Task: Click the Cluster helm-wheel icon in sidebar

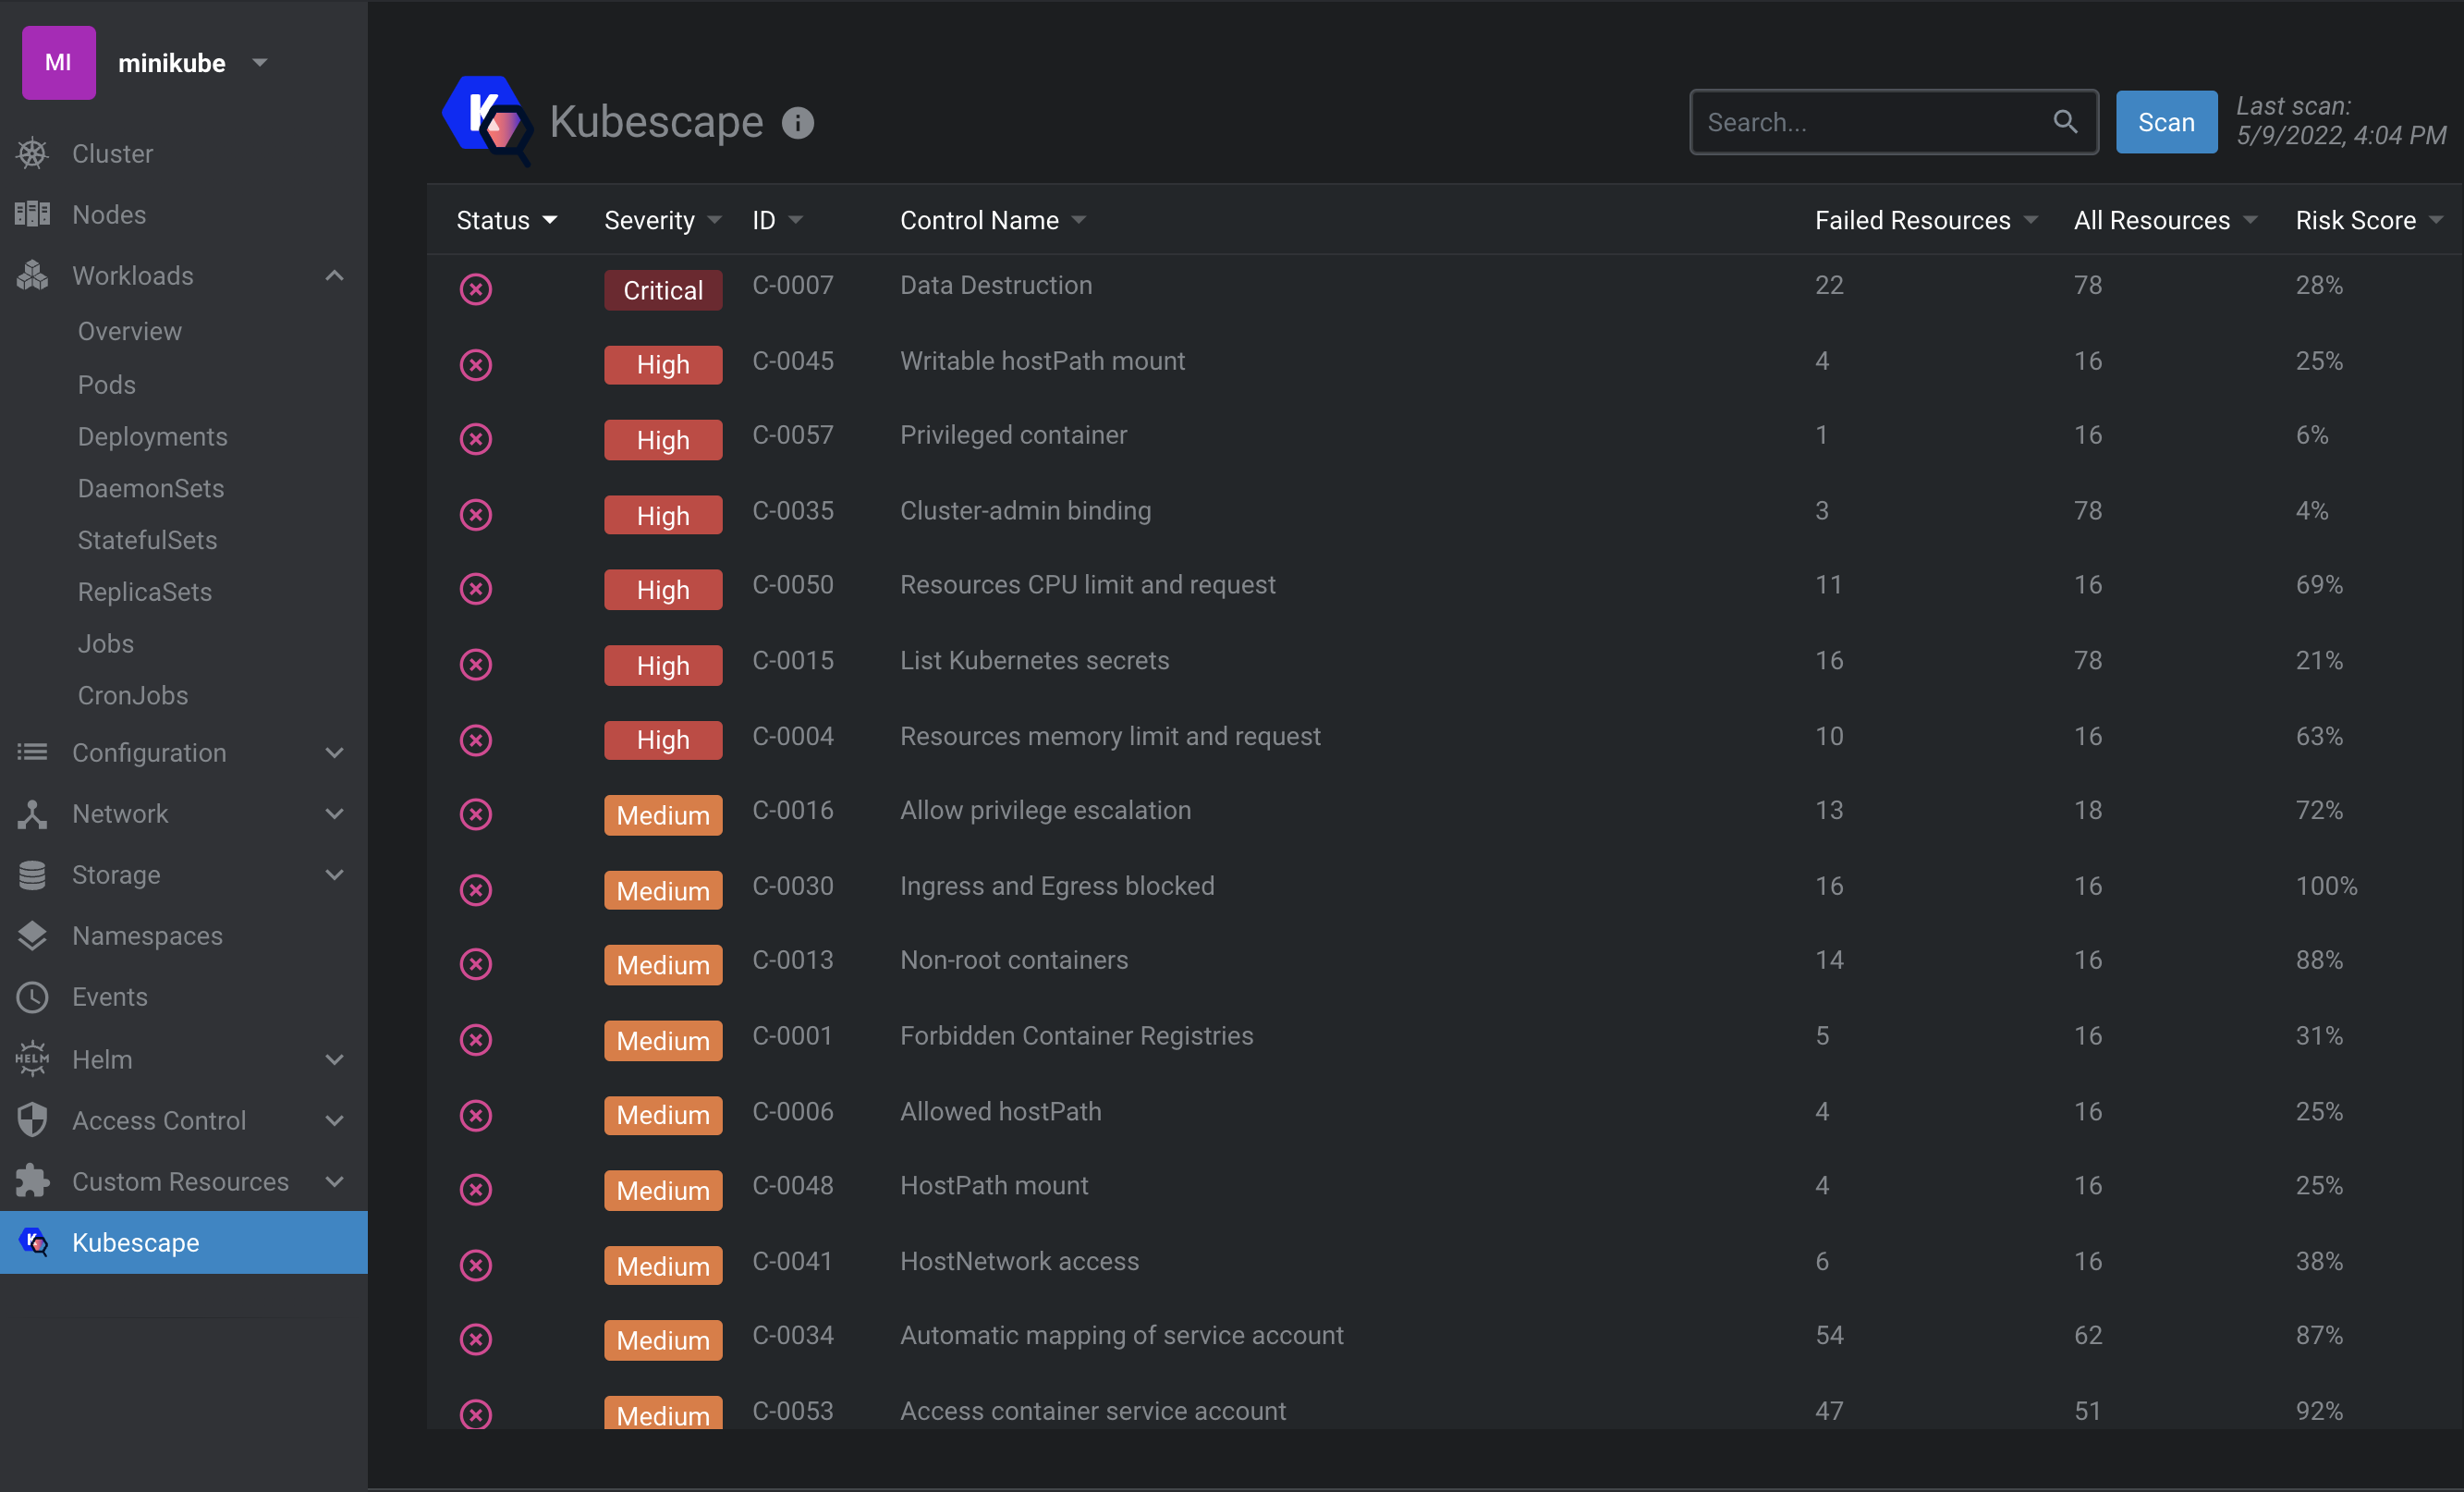Action: (32, 153)
